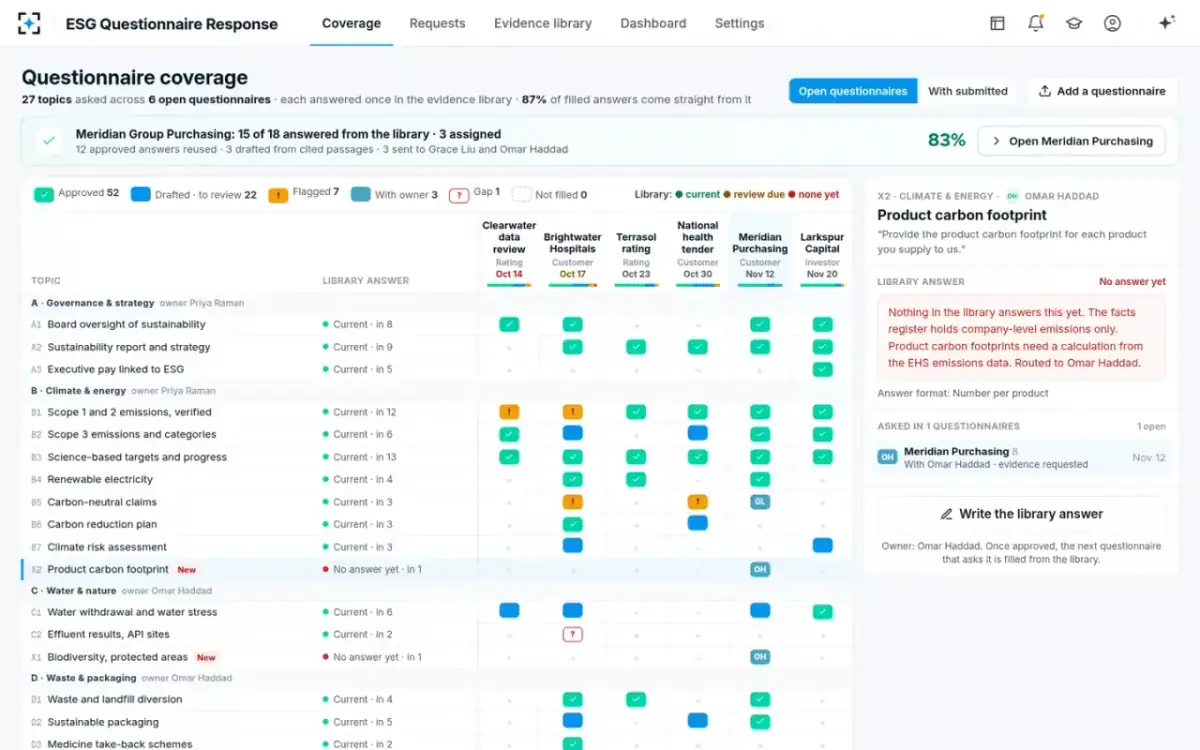
Task: Open the graduation cap help icon
Action: pos(1074,23)
